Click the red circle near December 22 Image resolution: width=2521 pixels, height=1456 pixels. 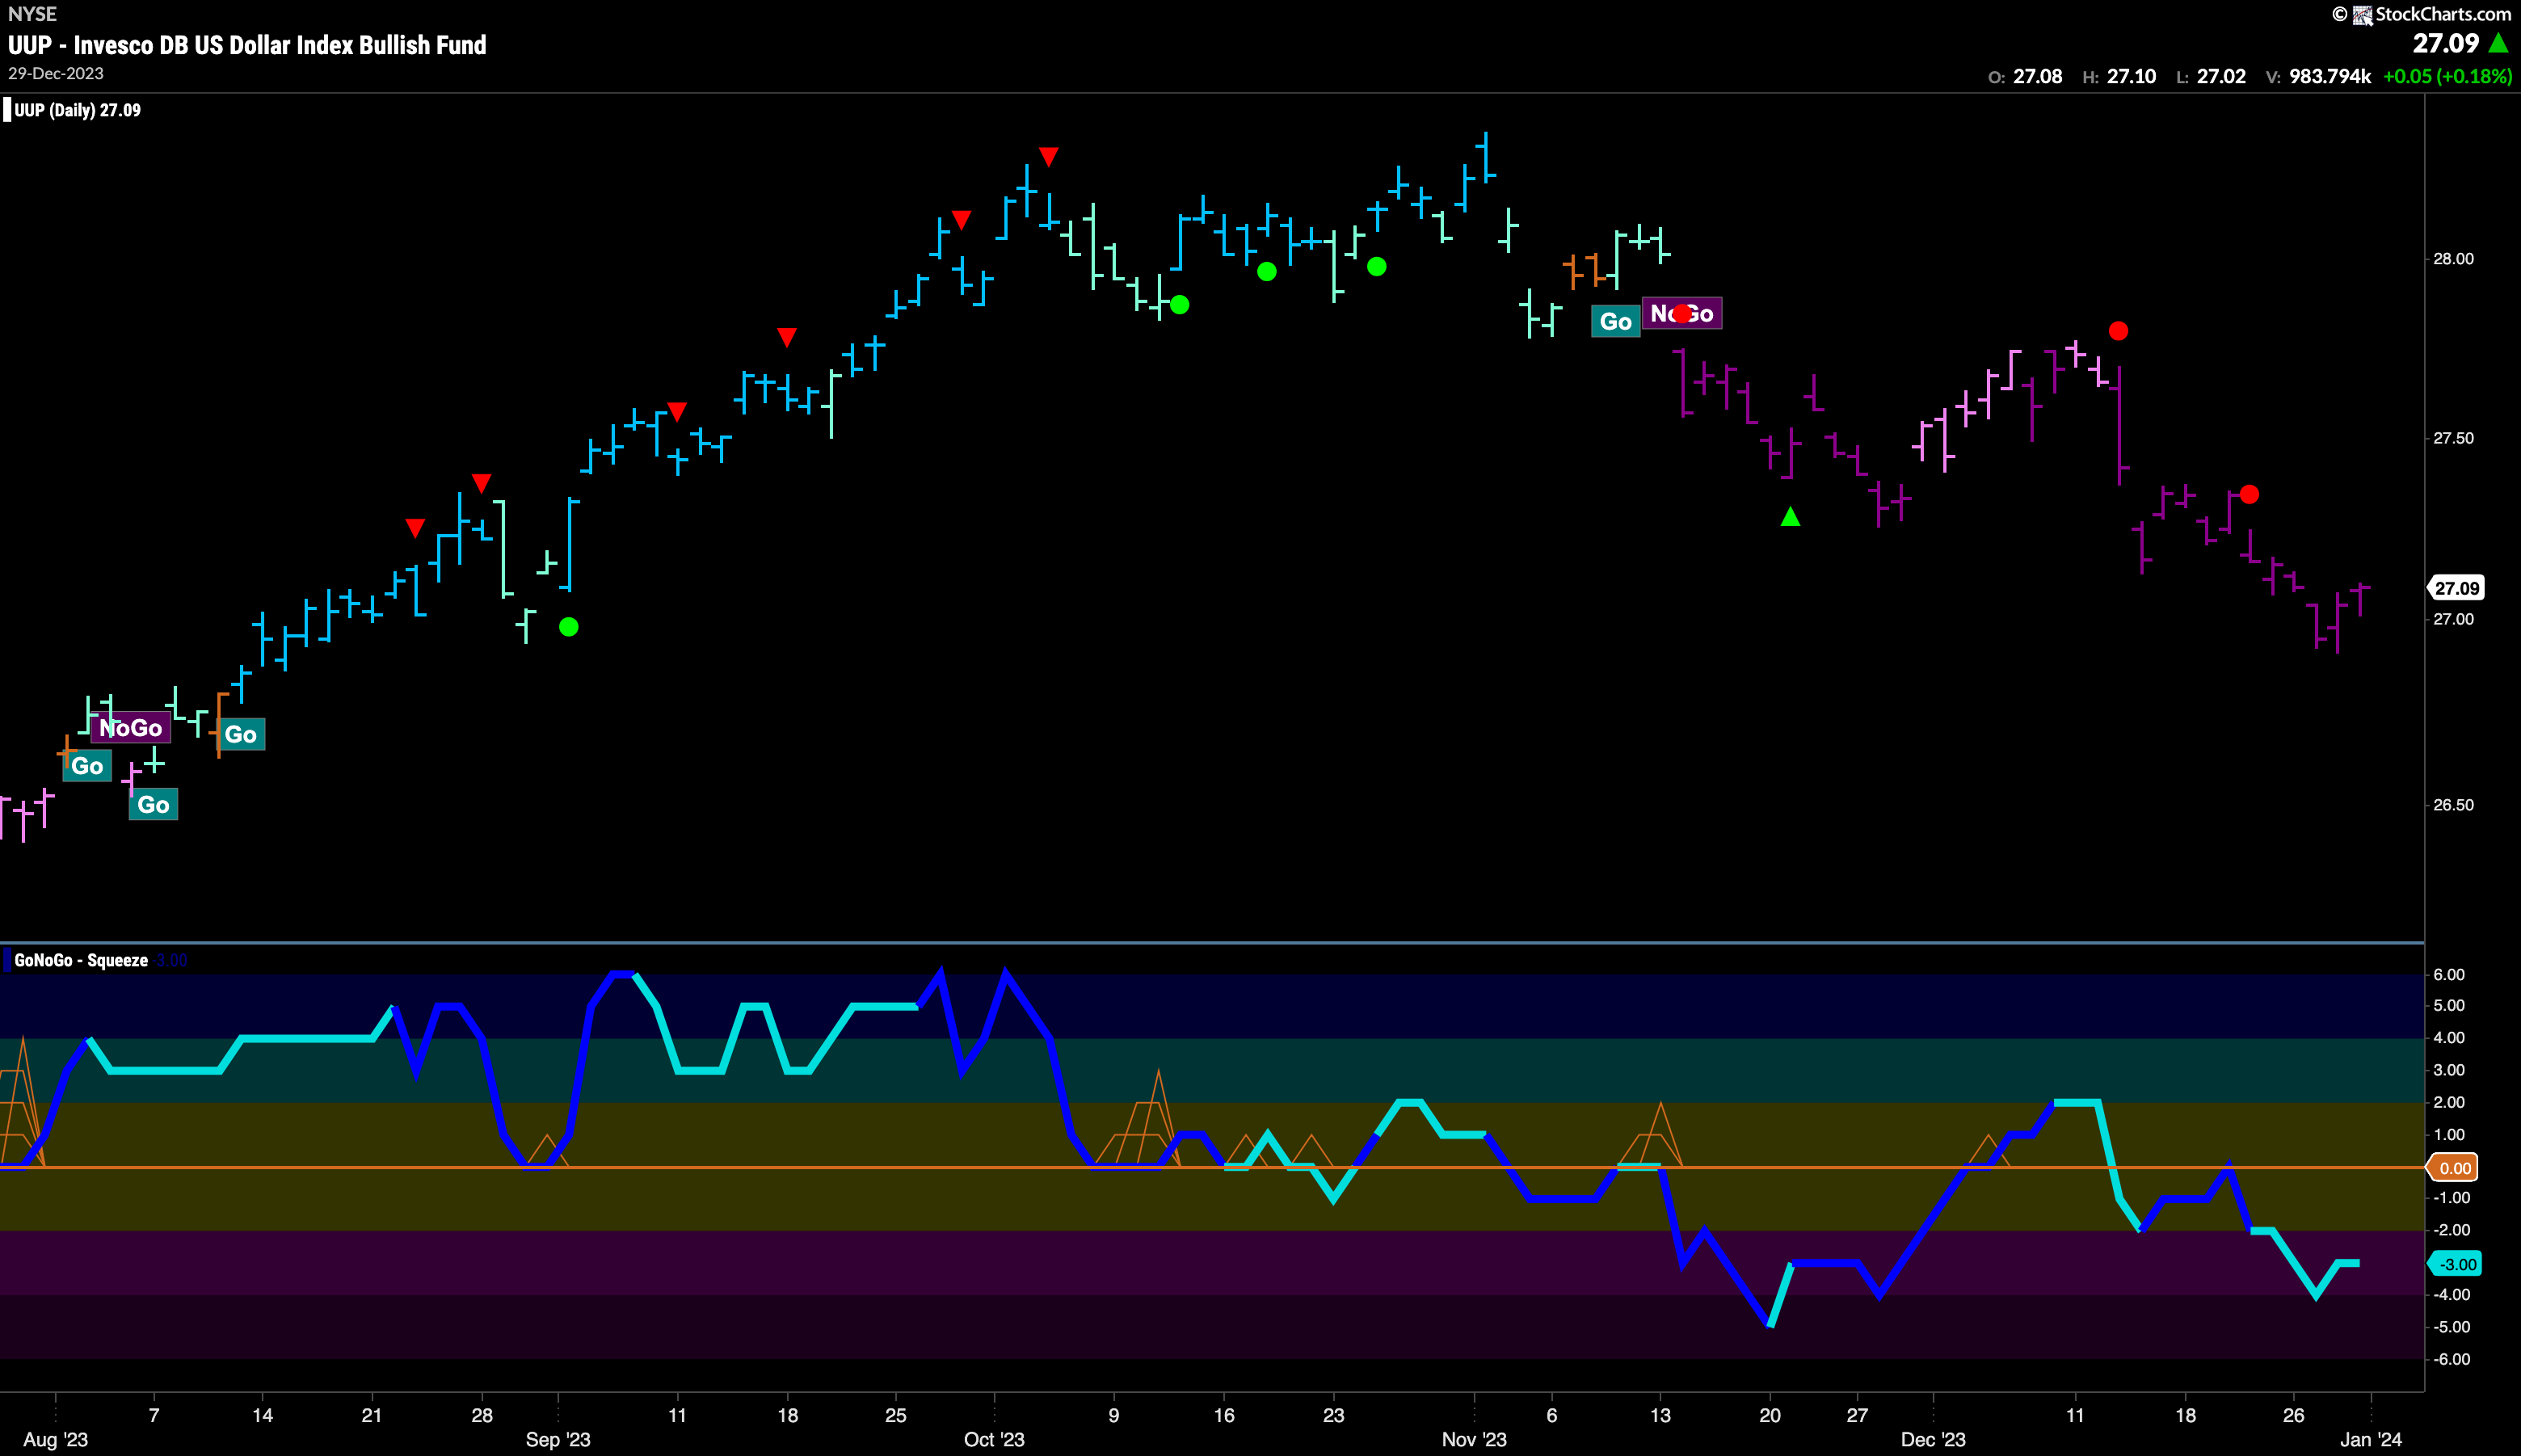tap(2249, 494)
